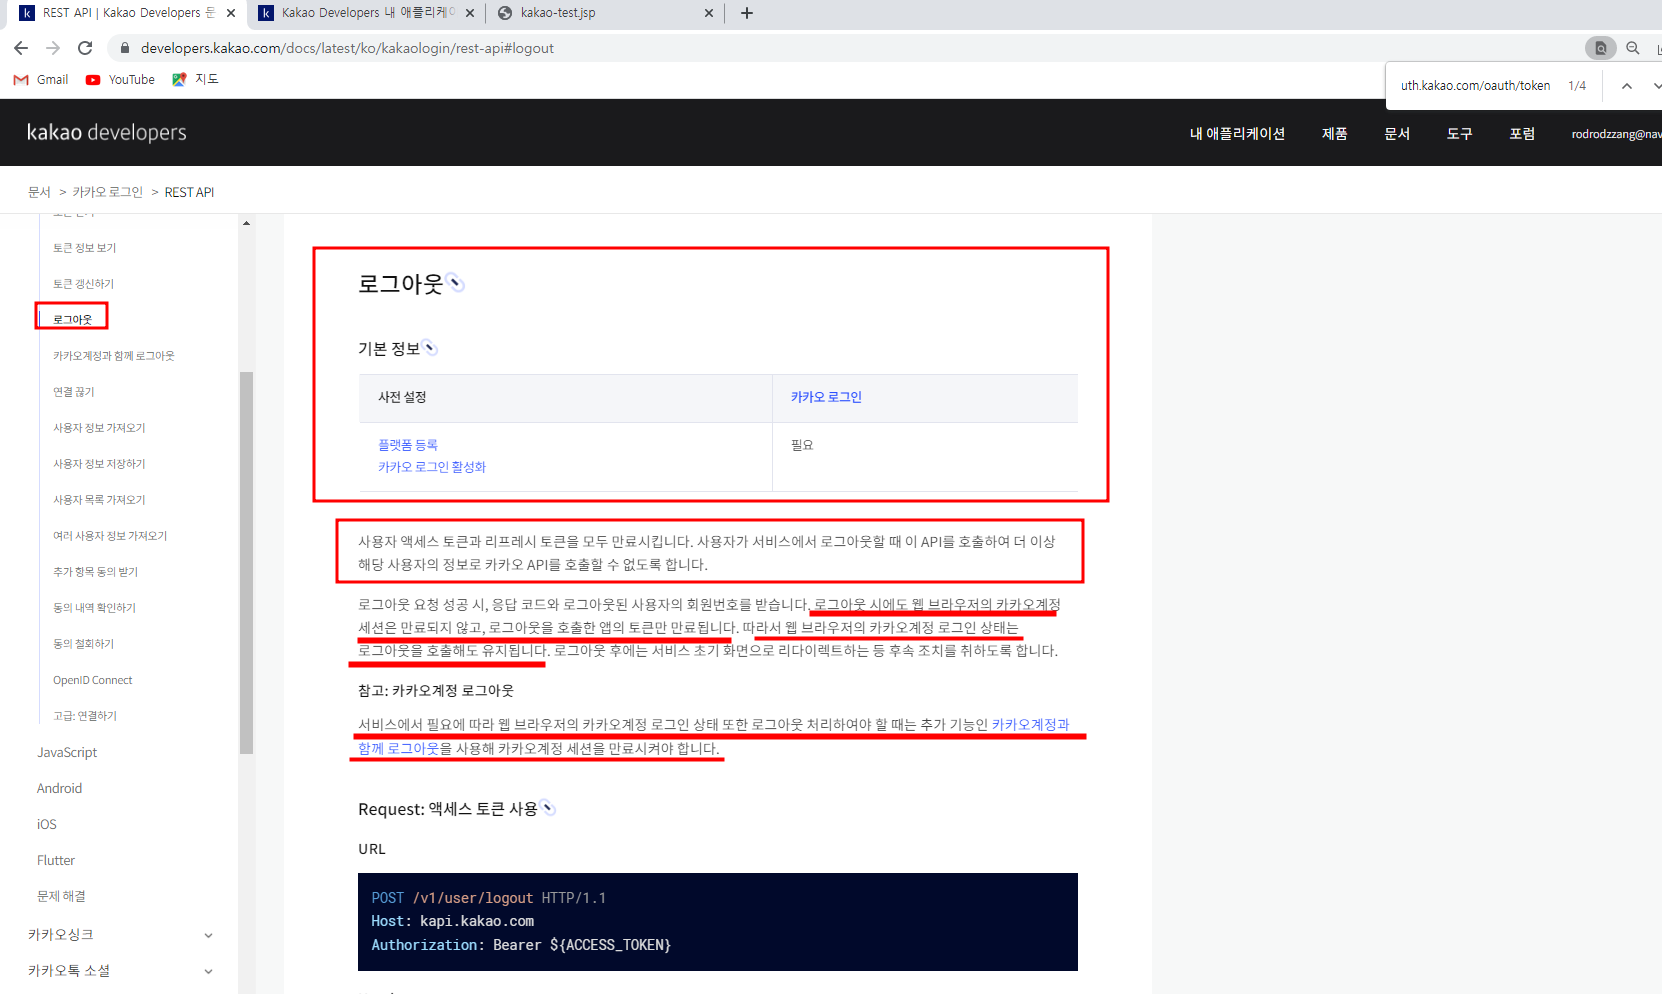Click anchor link icon beside 기본 정보
Viewport: 1662px width, 994px height.
coord(430,348)
